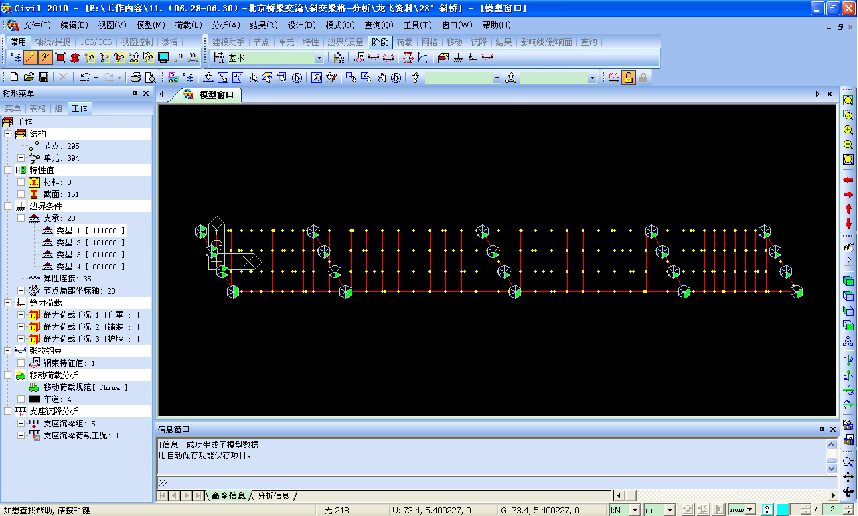This screenshot has height=516, width=858.
Task: Collapse the 车道: 4 tree node
Action: click(21, 399)
